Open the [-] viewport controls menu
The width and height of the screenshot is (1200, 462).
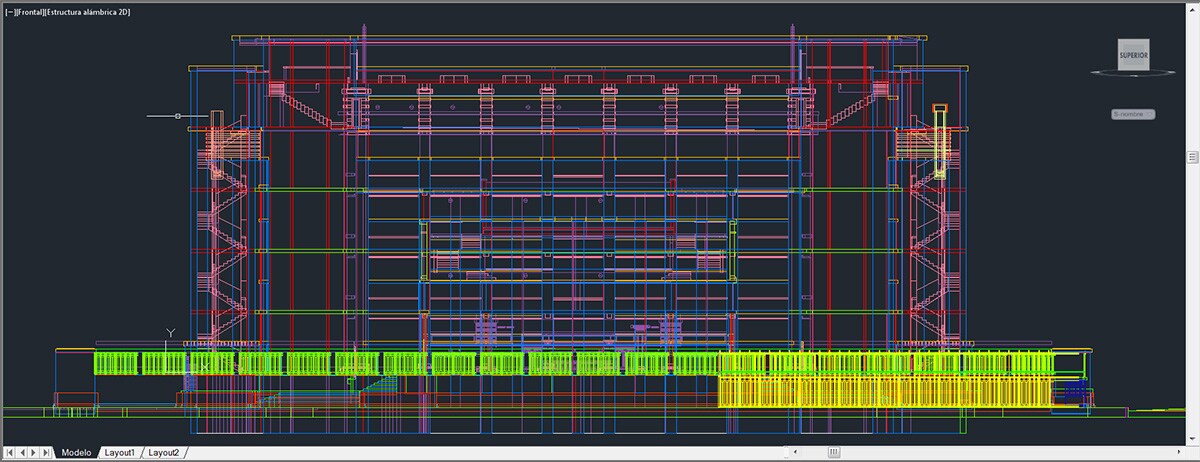click(10, 11)
